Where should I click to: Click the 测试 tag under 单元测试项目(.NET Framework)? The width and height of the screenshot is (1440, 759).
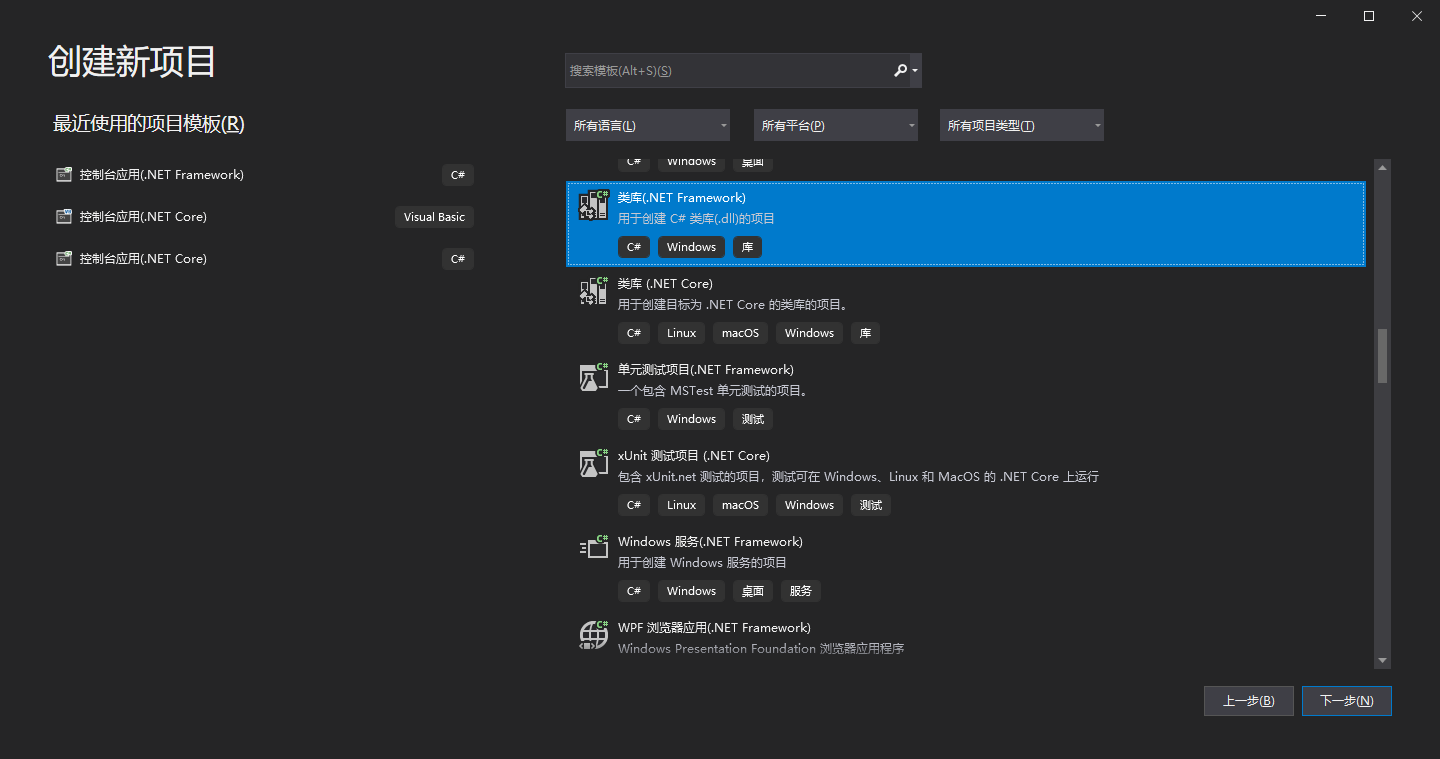pyautogui.click(x=753, y=419)
